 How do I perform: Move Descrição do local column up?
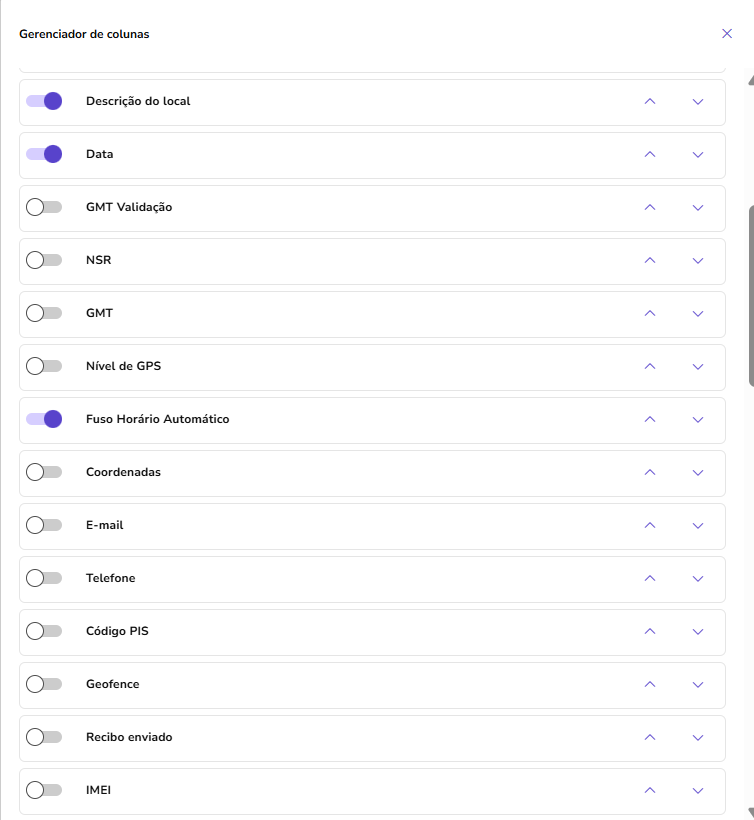pyautogui.click(x=650, y=102)
